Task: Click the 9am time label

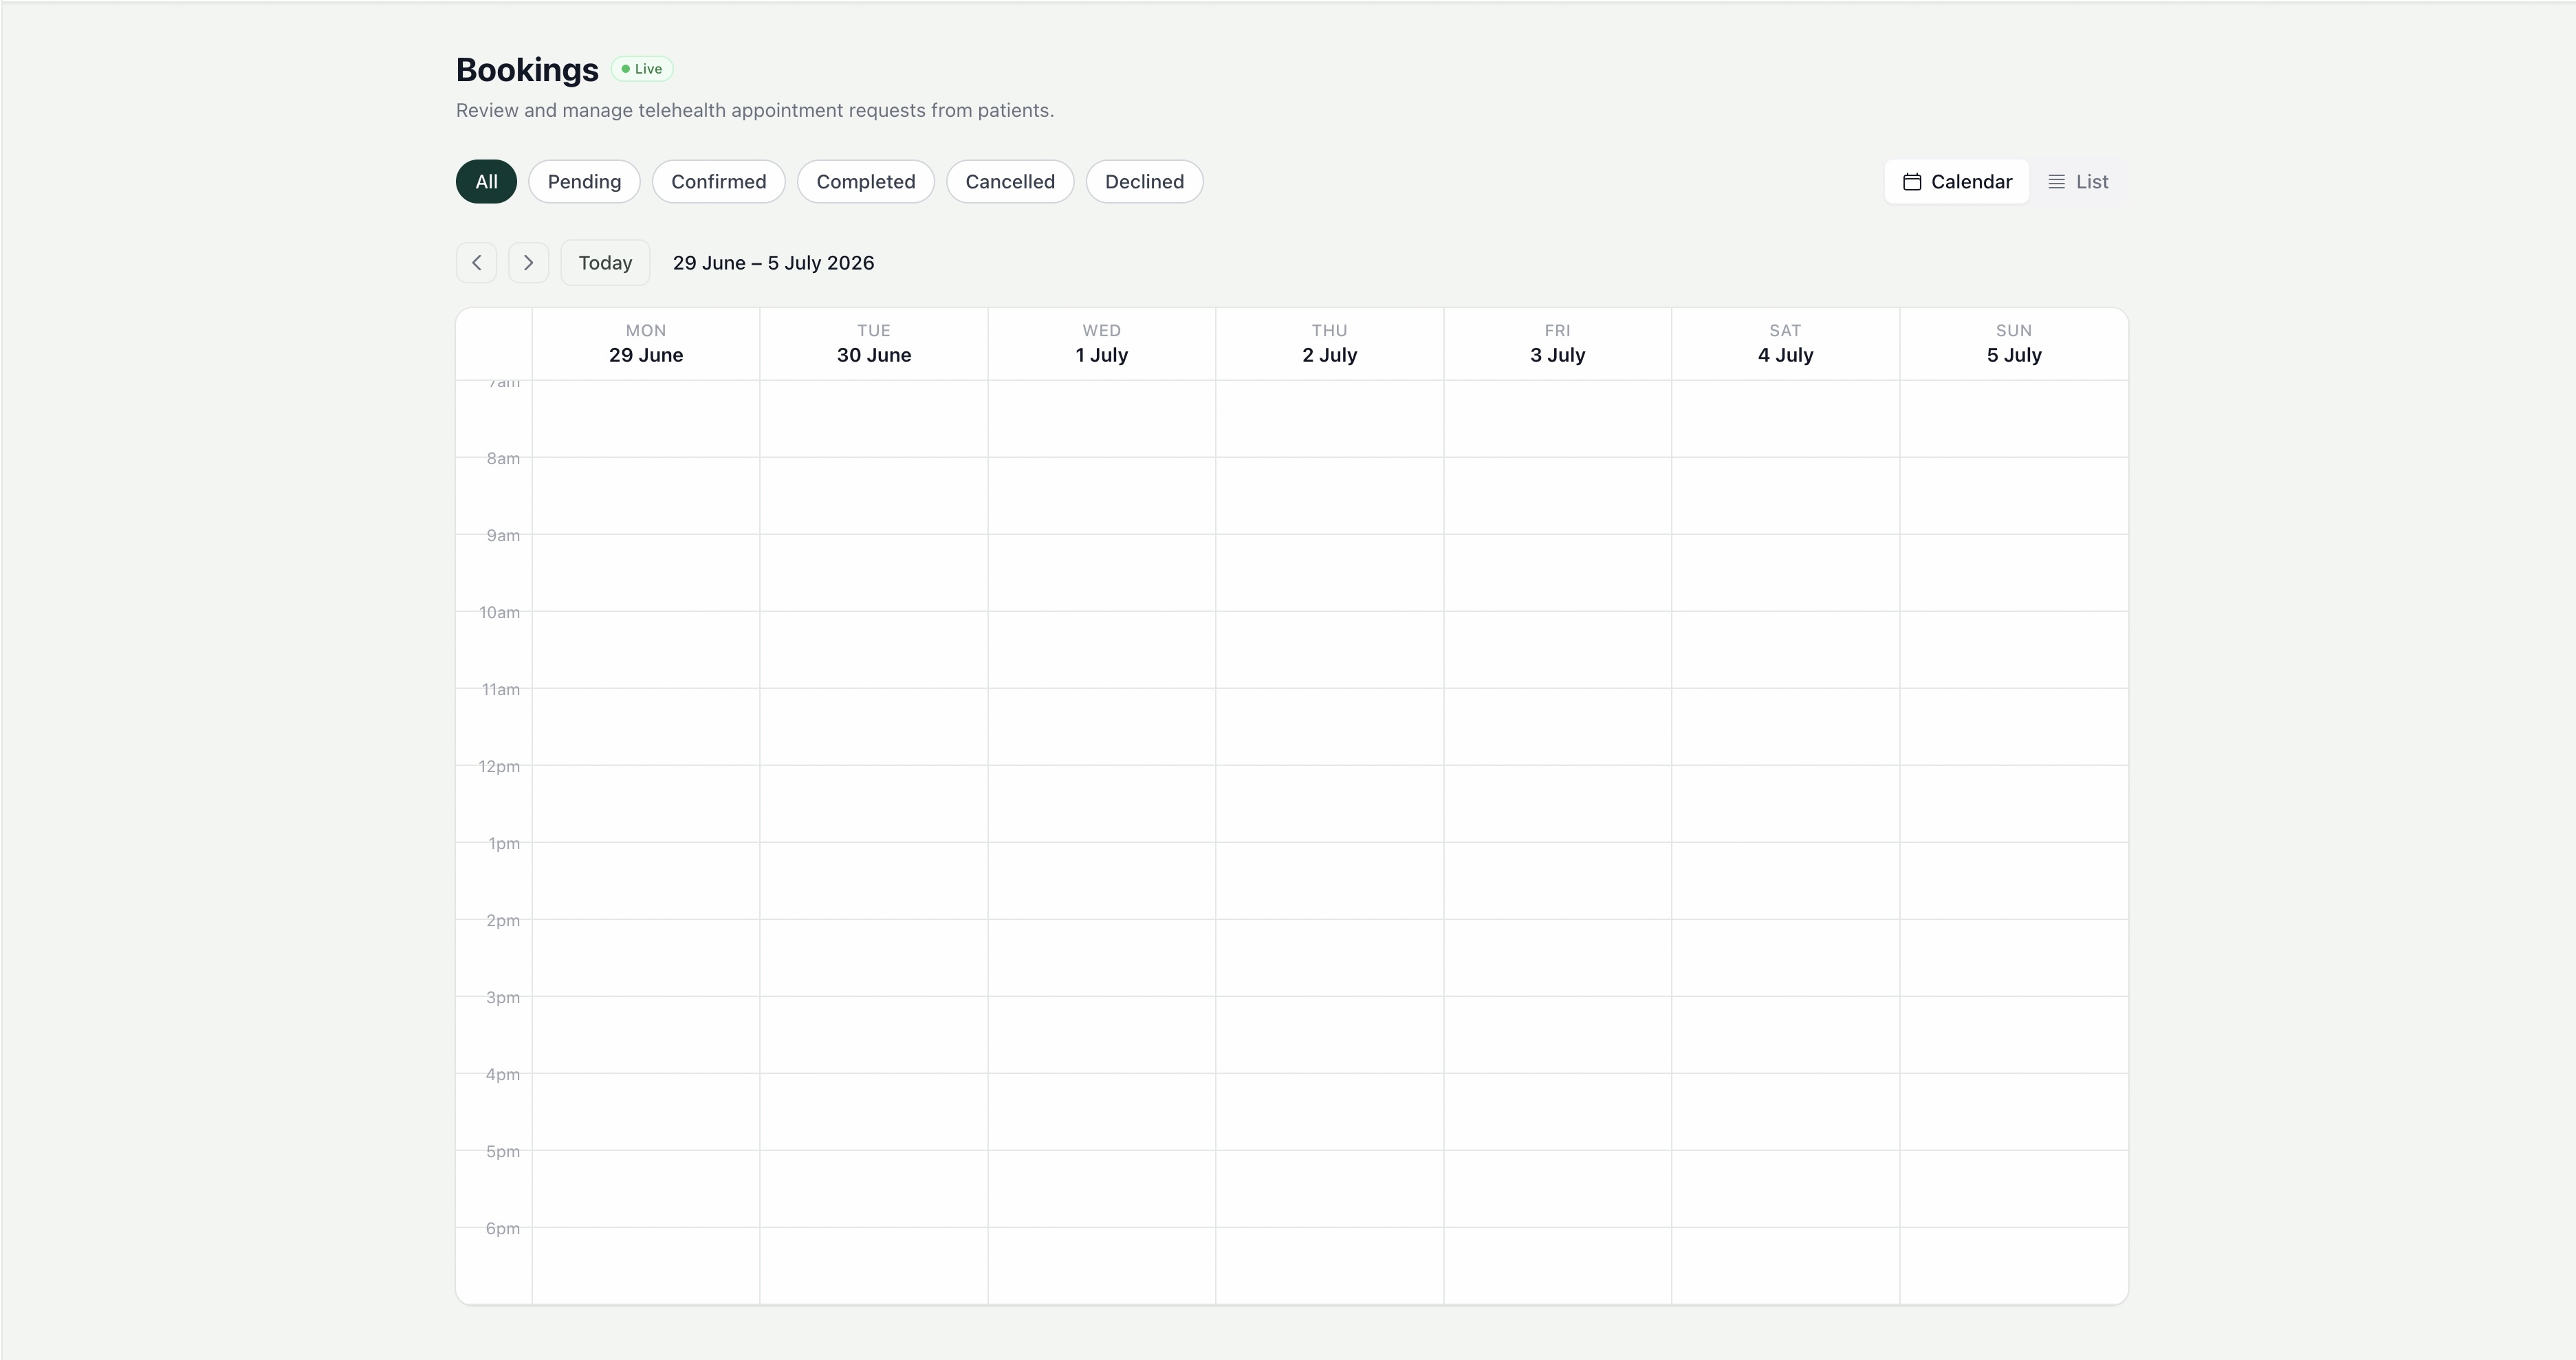Action: (503, 536)
